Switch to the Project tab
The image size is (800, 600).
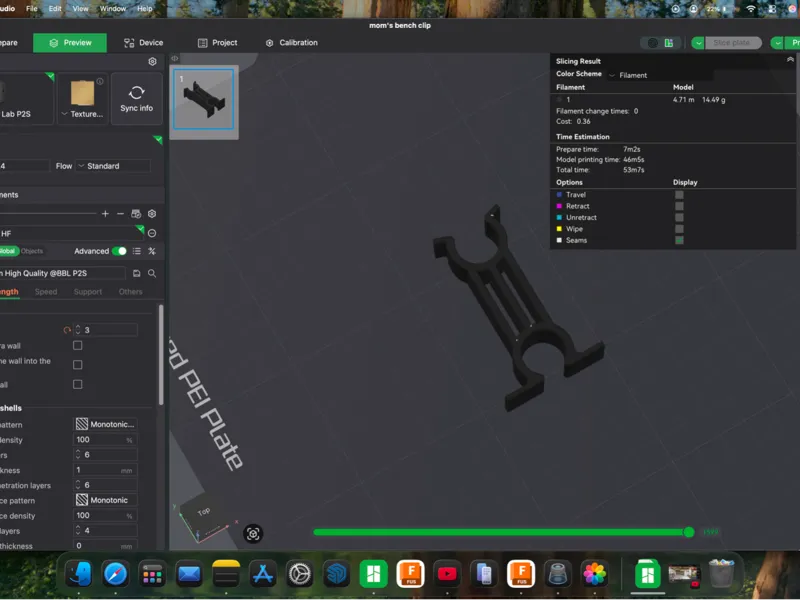click(217, 43)
